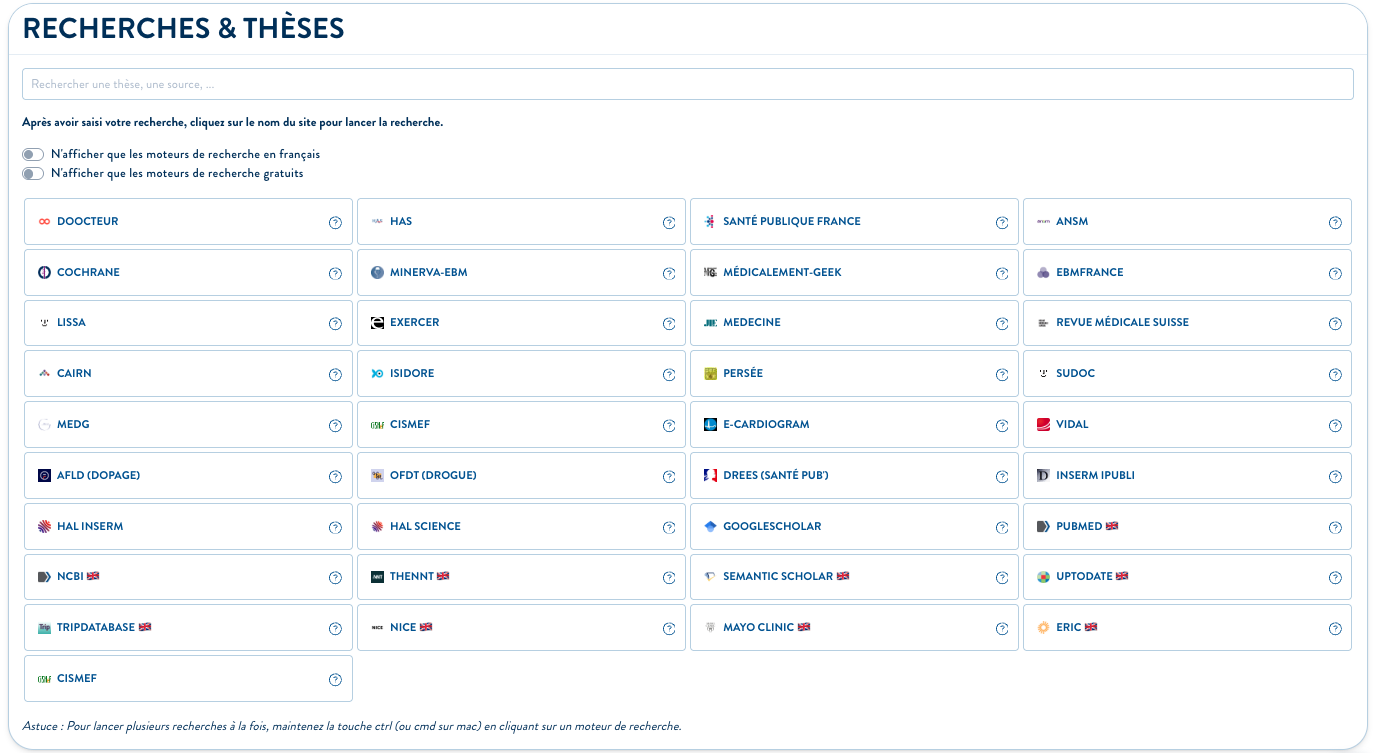The width and height of the screenshot is (1374, 753).
Task: Click the help icon on the ANSM card
Action: pyautogui.click(x=1334, y=223)
